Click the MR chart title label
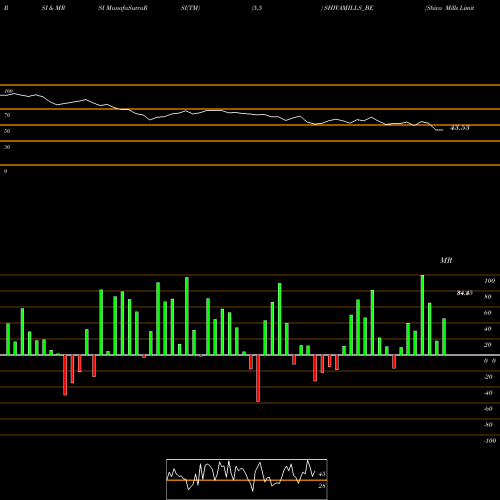 (446, 260)
